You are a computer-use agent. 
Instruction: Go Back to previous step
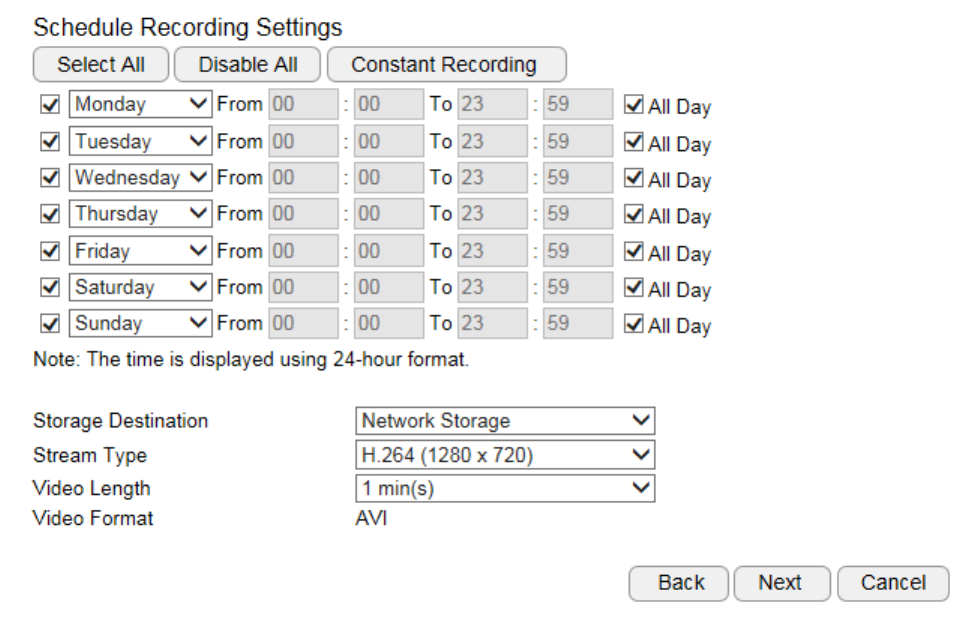[x=680, y=583]
